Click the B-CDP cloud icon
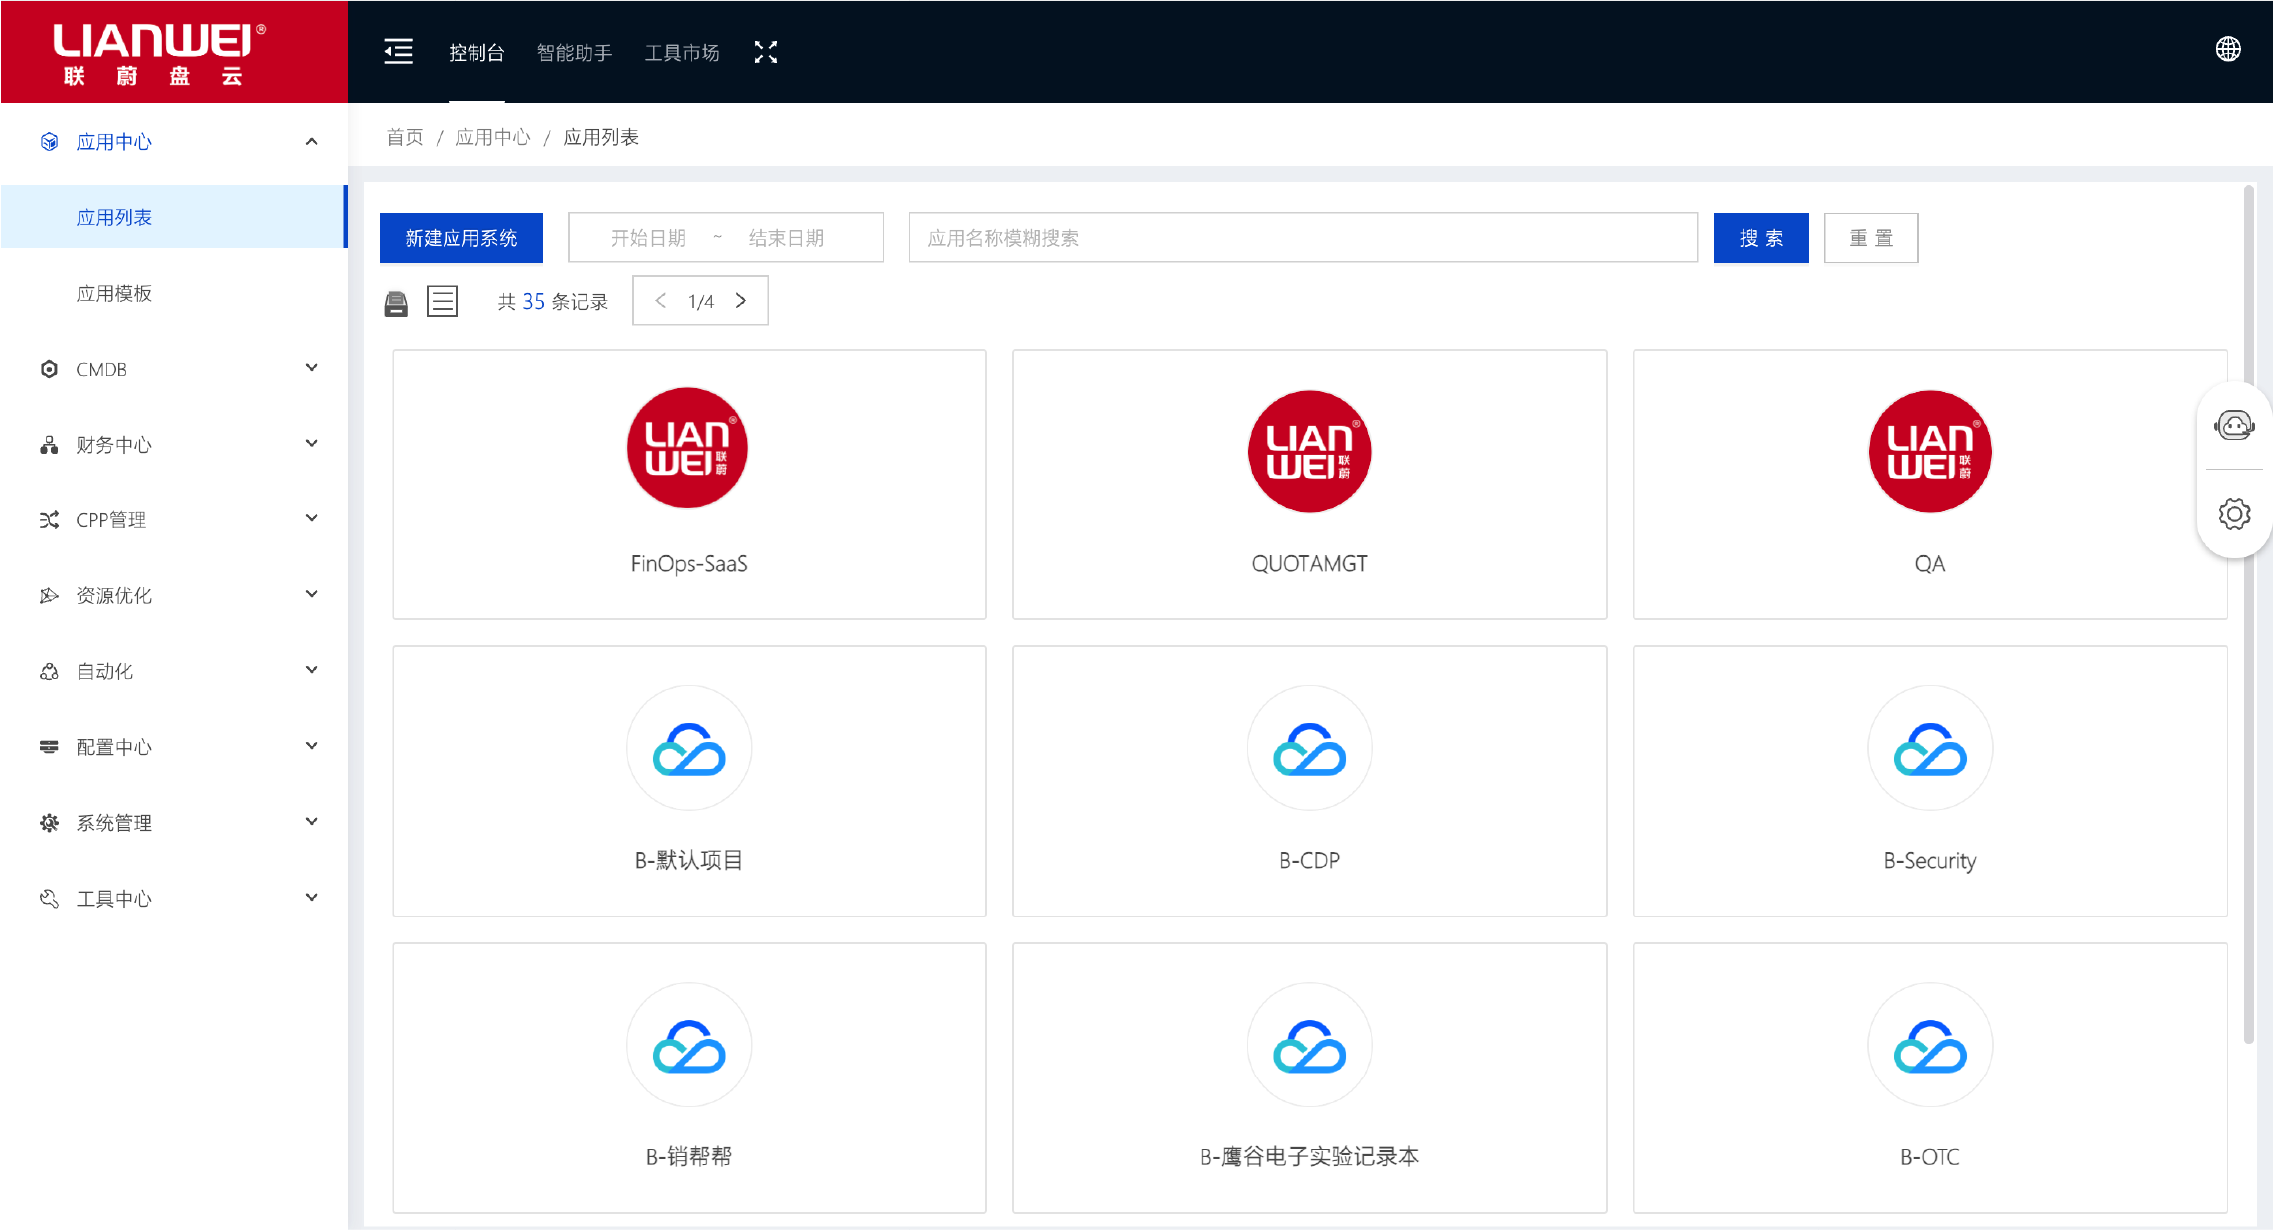The image size is (2273, 1230). (1309, 748)
